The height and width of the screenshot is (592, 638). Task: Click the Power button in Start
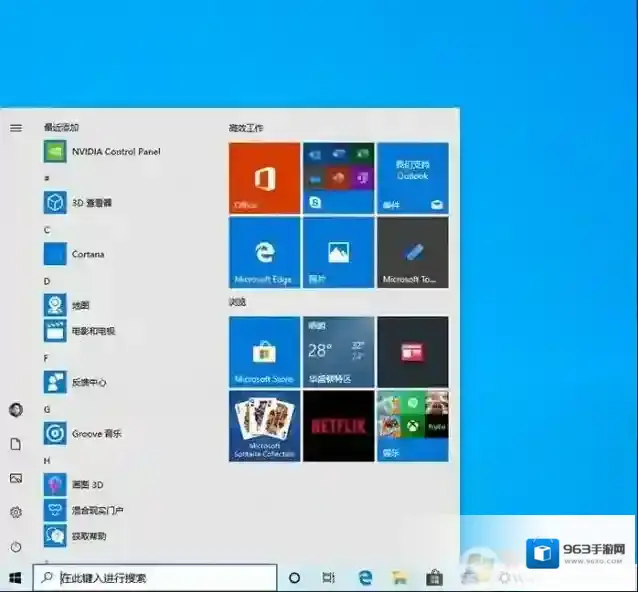[x=16, y=546]
